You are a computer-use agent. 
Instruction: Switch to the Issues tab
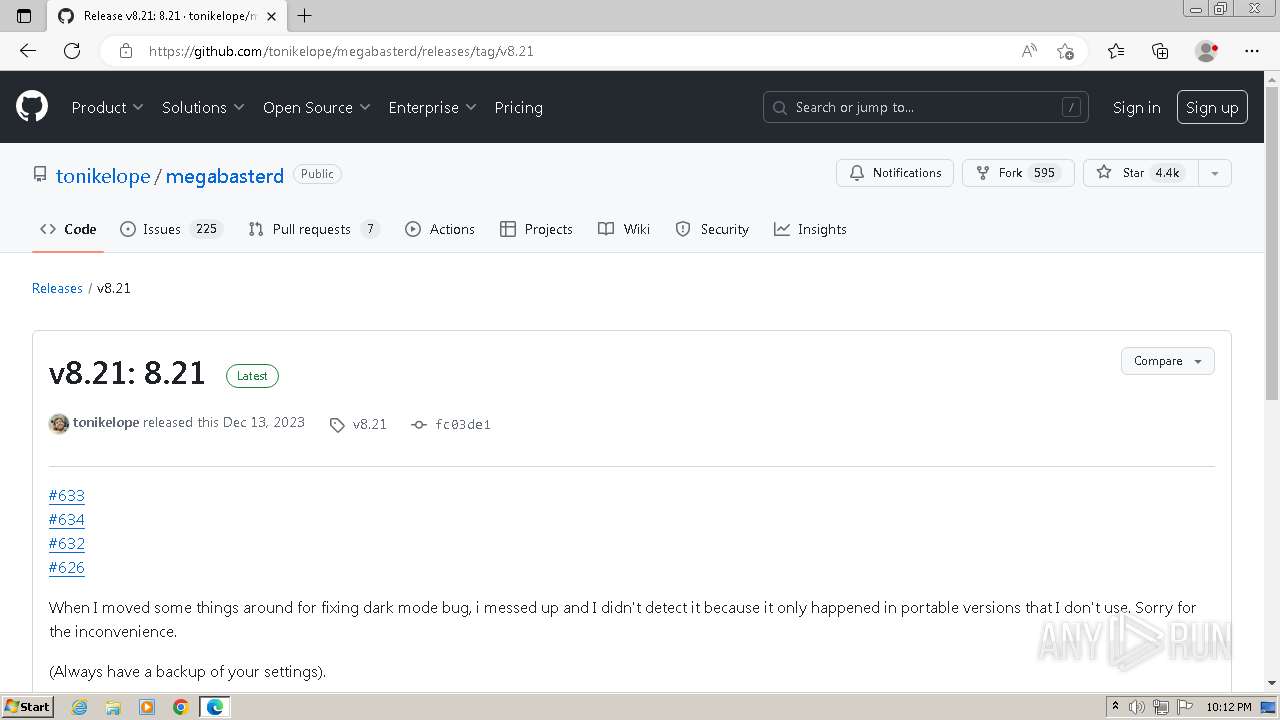171,229
